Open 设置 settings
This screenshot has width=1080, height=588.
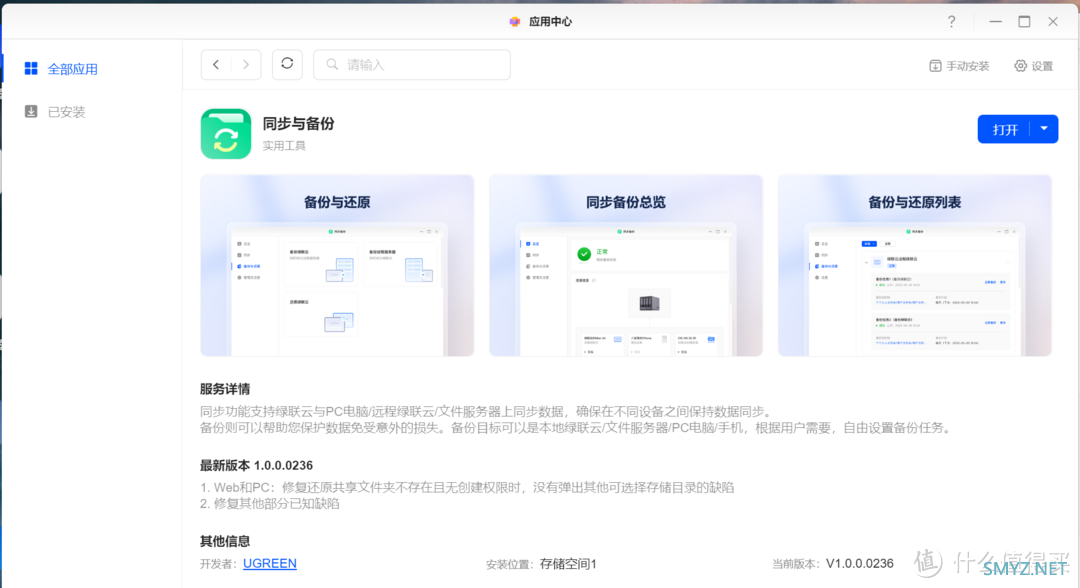coord(1034,66)
